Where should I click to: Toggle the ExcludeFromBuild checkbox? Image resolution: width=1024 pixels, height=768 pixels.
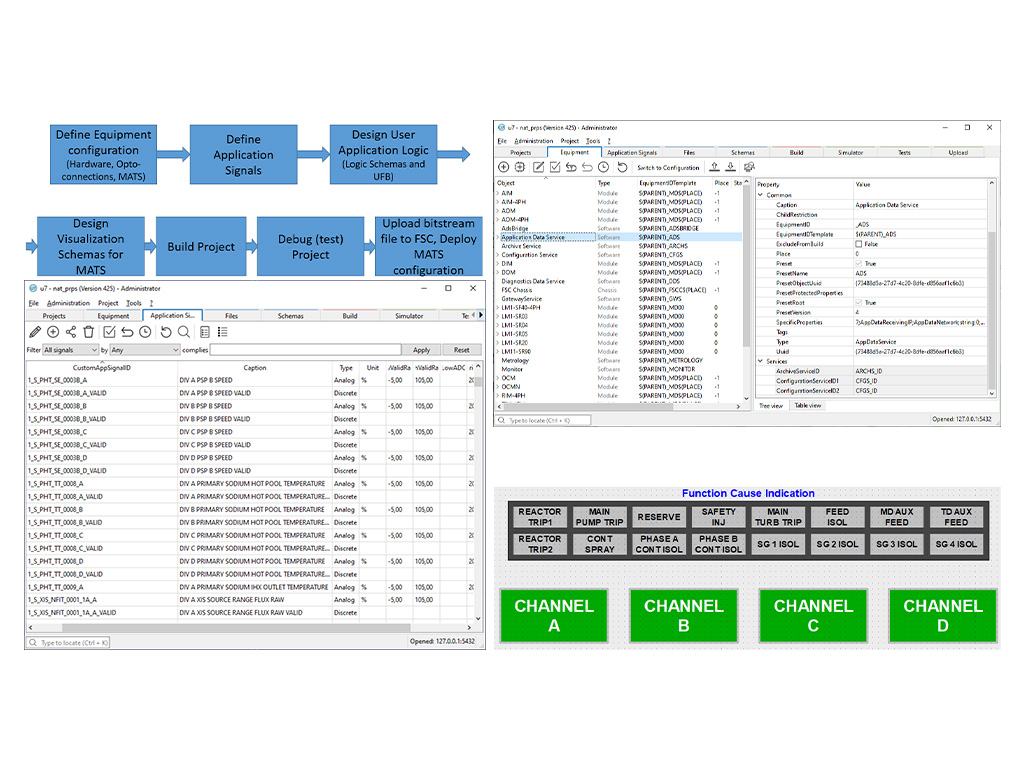[x=859, y=244]
